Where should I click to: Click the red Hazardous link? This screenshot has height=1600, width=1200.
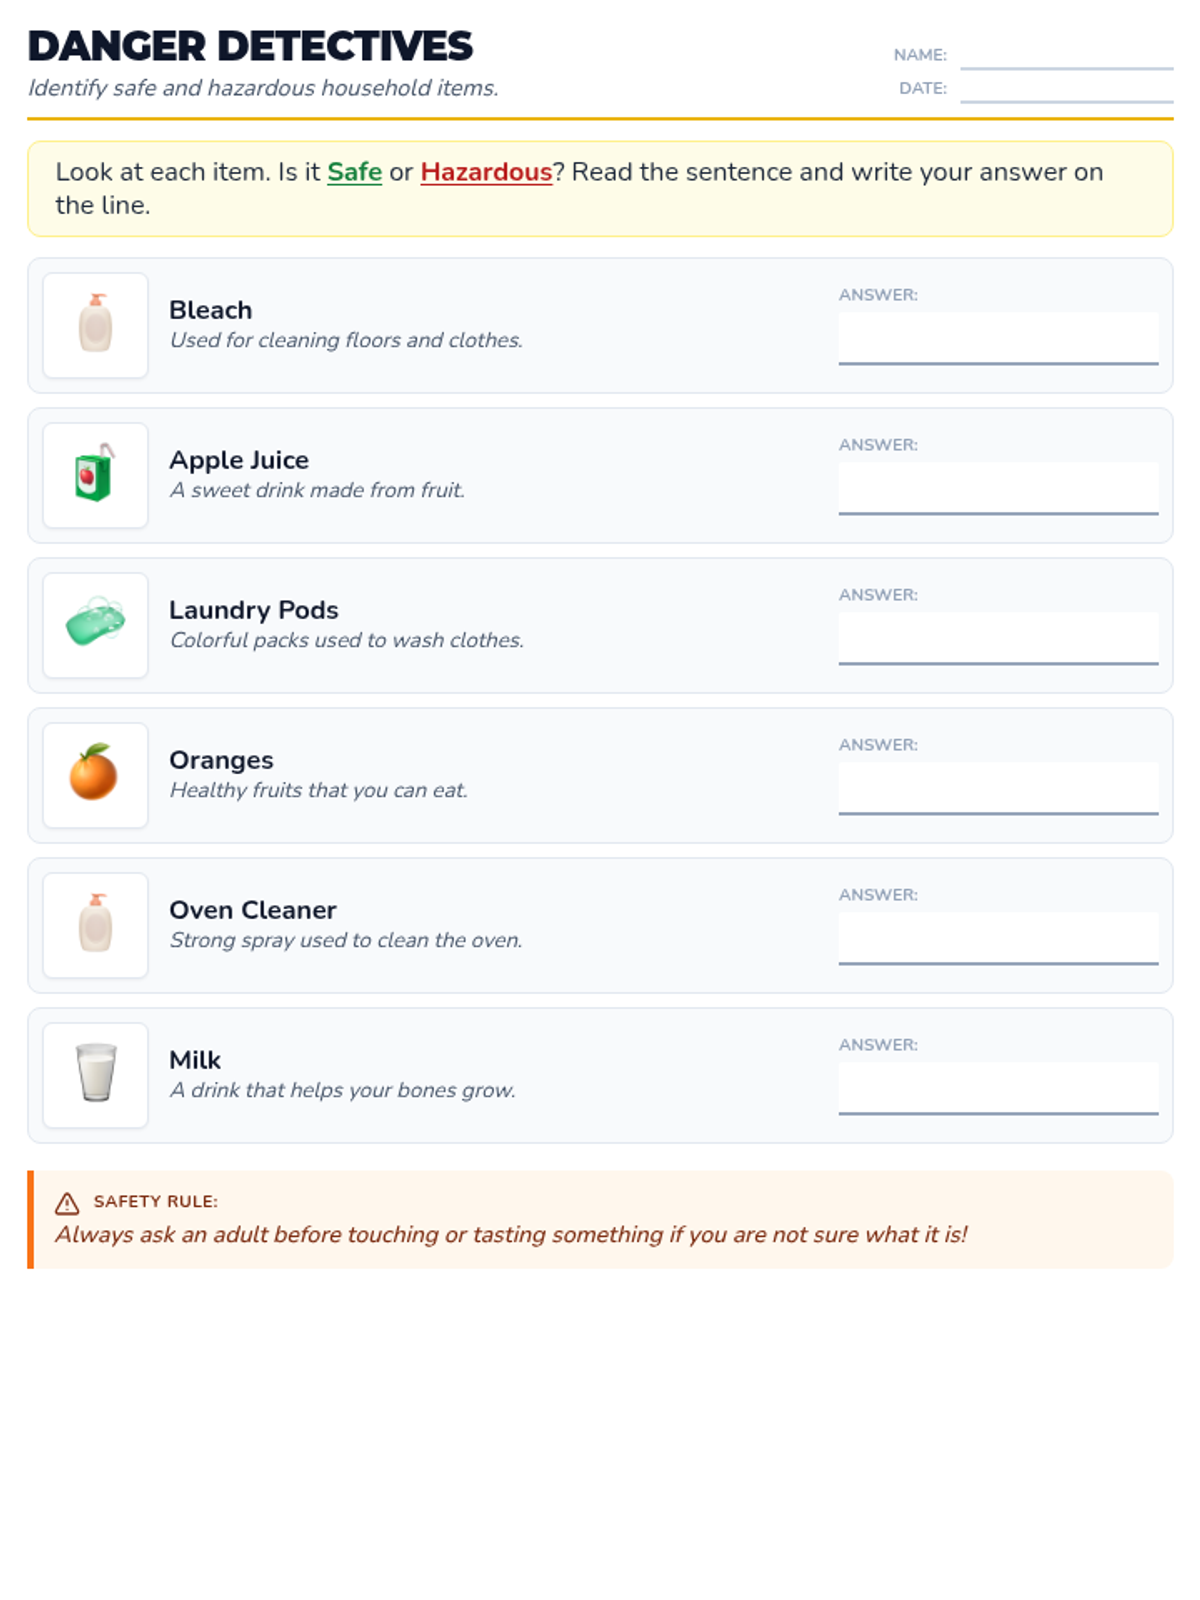pyautogui.click(x=486, y=172)
